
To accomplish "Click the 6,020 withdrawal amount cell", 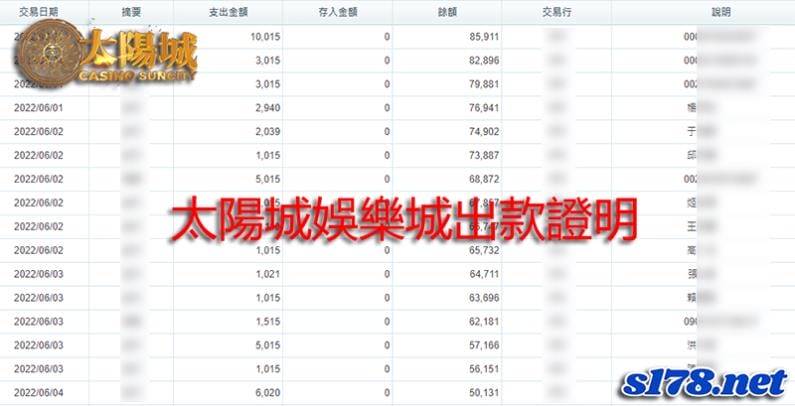I will pos(268,393).
